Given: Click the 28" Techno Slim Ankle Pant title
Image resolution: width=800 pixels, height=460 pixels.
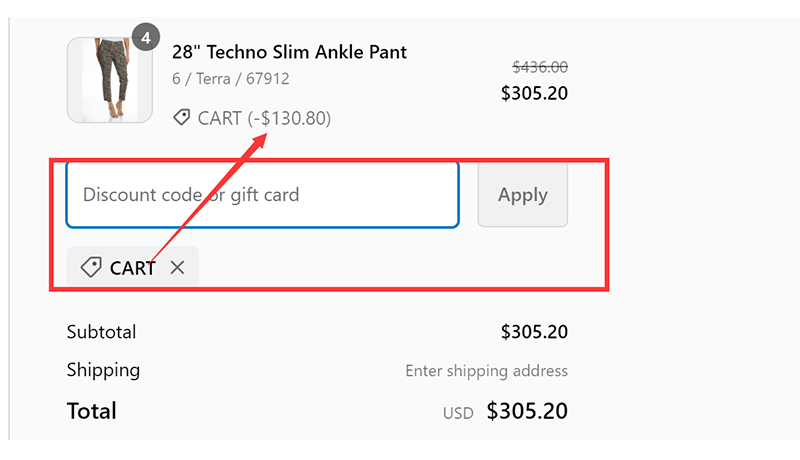Looking at the screenshot, I should 289,52.
